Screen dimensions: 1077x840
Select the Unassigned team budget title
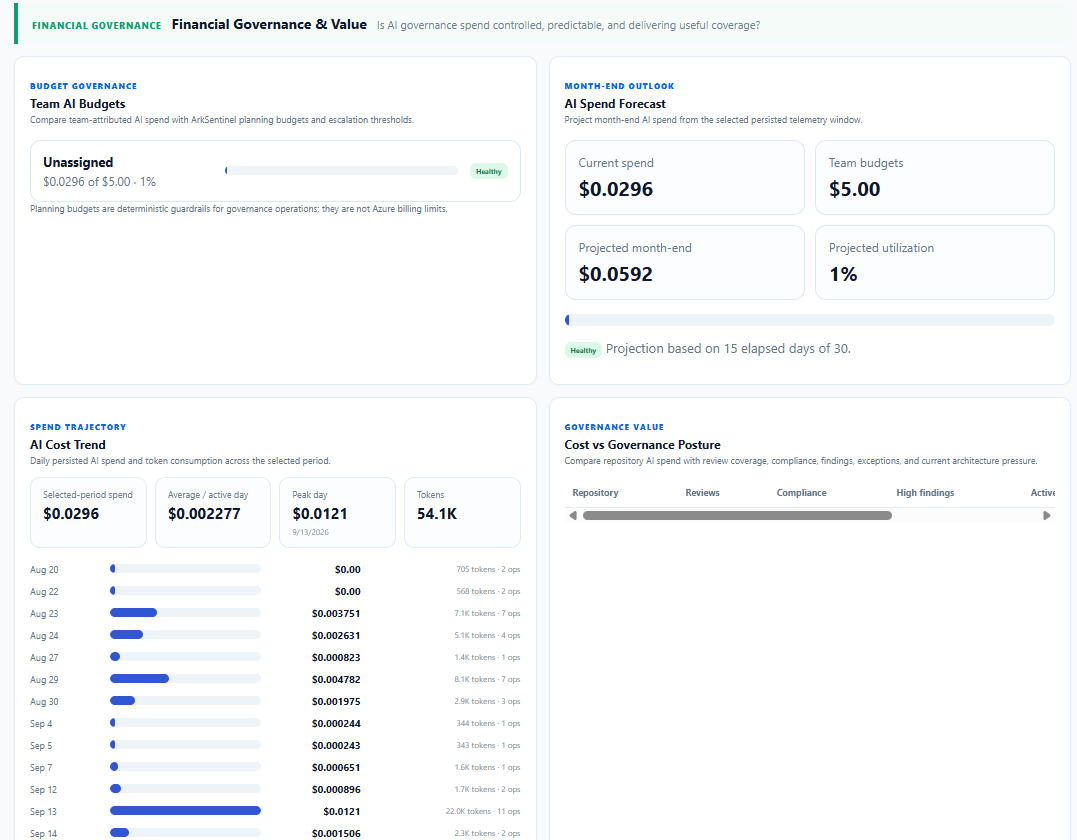[x=78, y=162]
